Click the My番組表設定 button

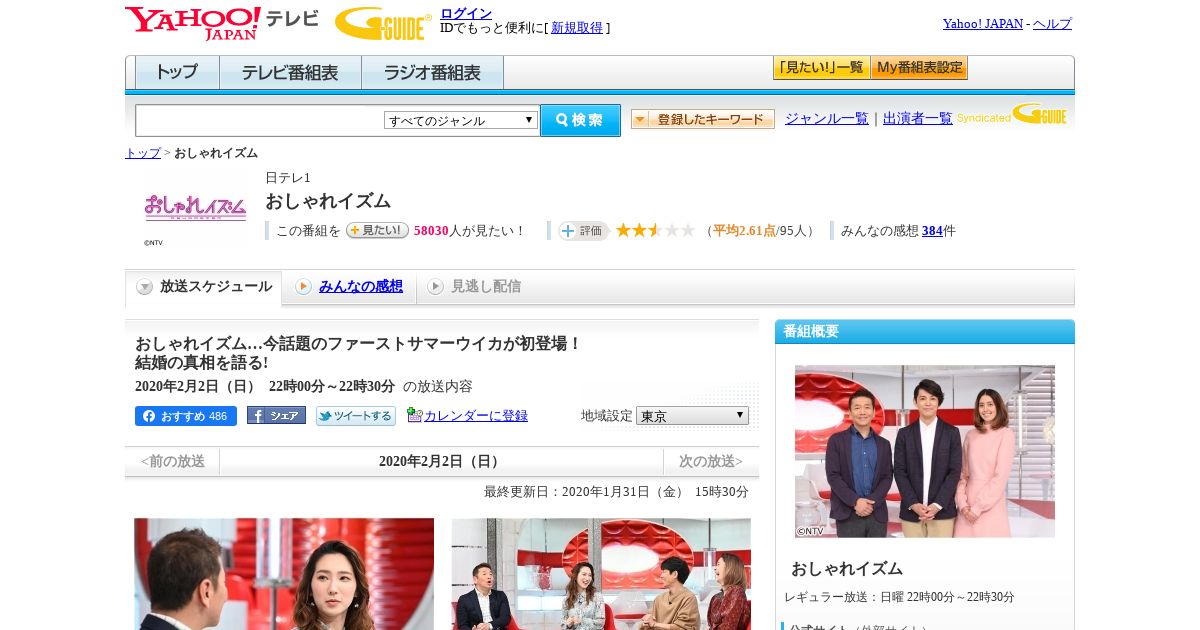point(919,68)
